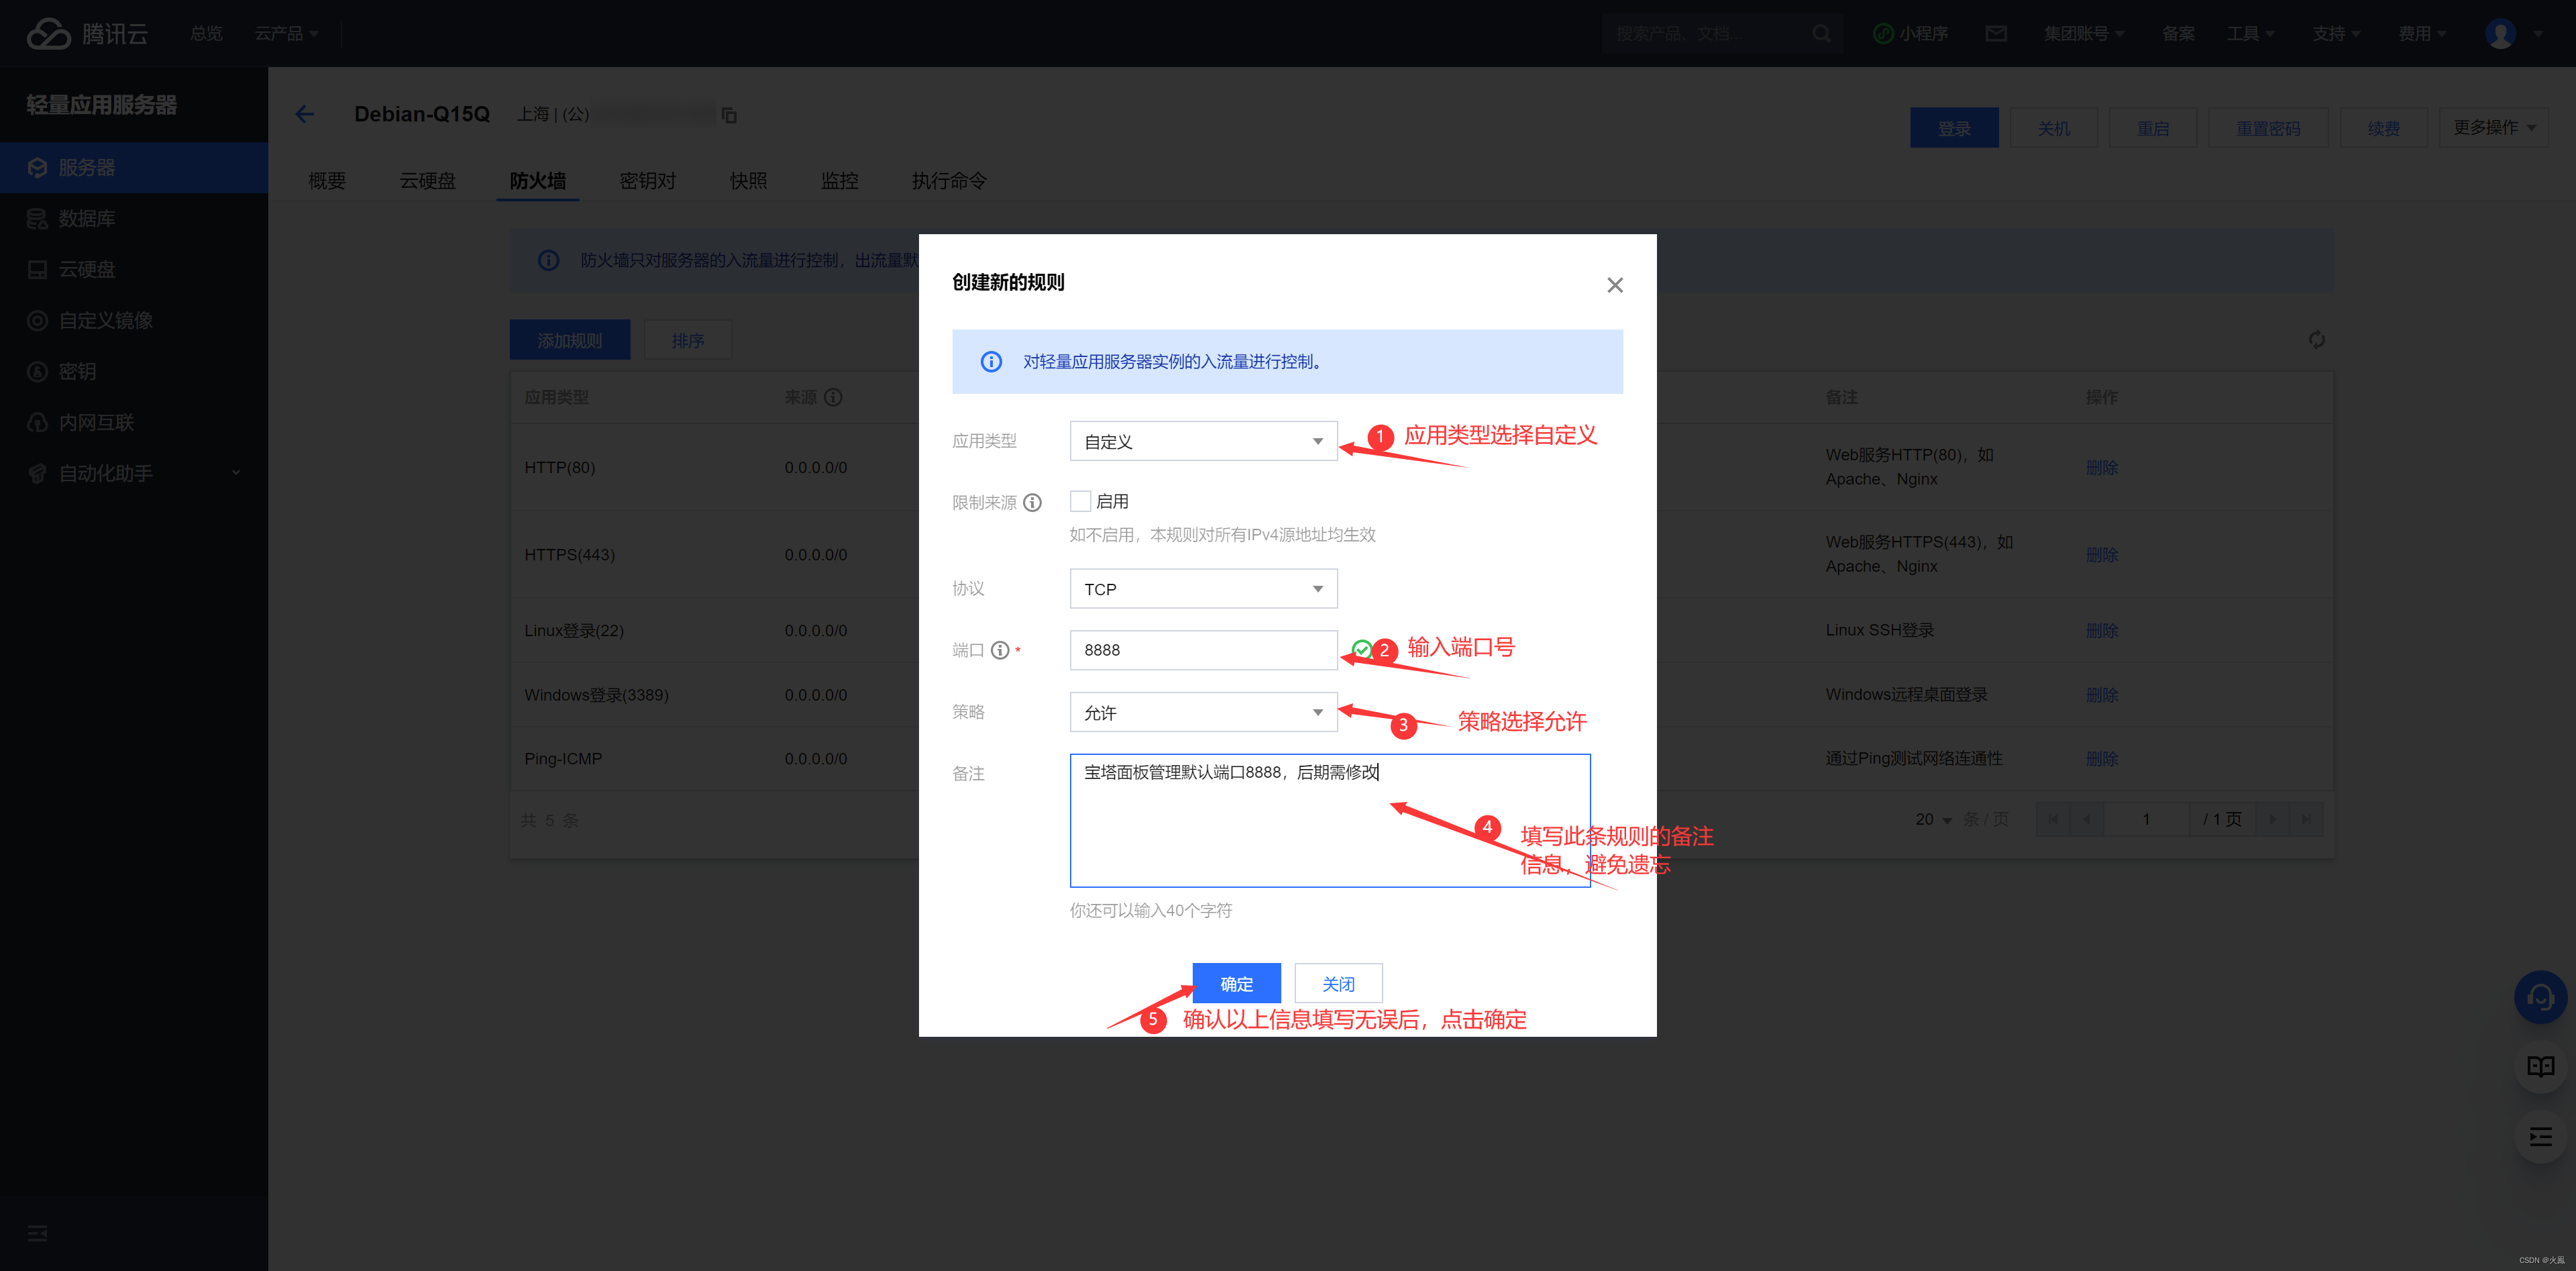The width and height of the screenshot is (2576, 1271).
Task: Open the 更多操作 dropdown
Action: (2493, 127)
